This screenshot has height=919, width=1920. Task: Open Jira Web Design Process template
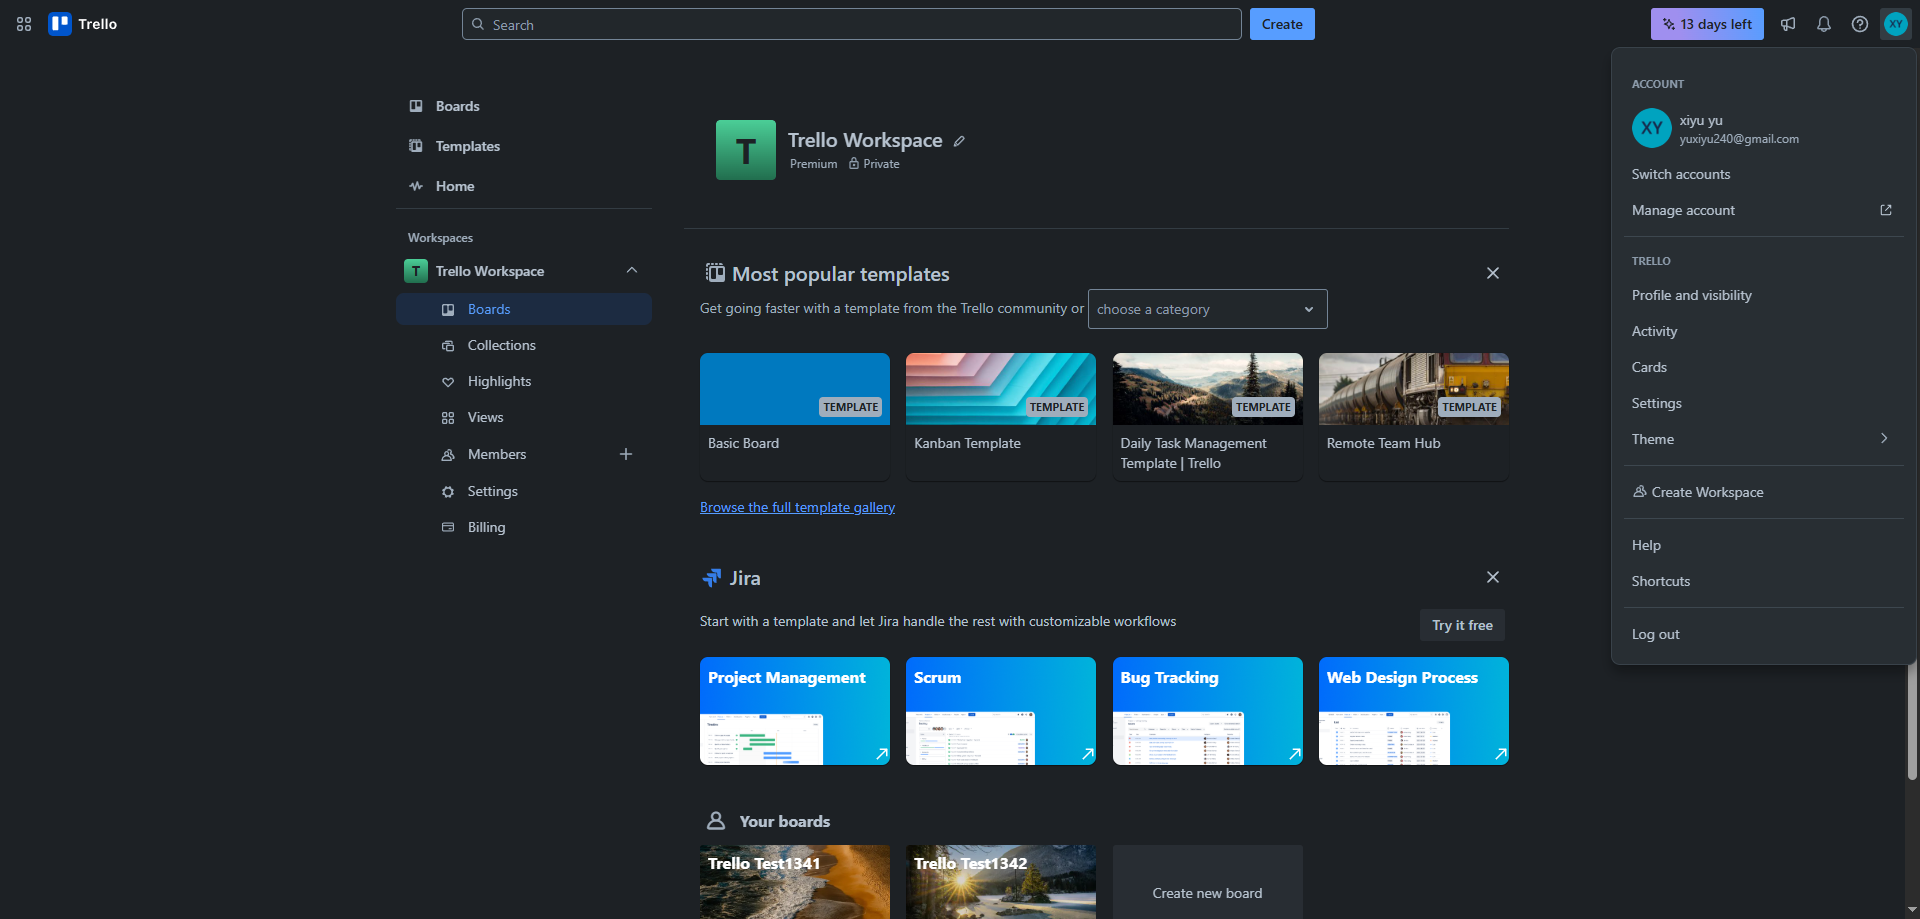point(1414,711)
